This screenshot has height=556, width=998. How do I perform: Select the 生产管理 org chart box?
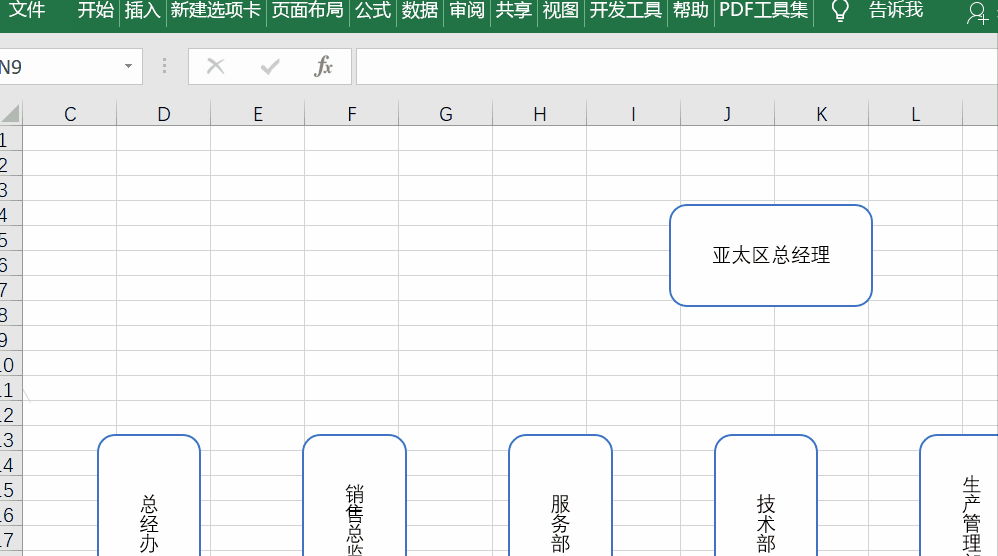coord(959,496)
